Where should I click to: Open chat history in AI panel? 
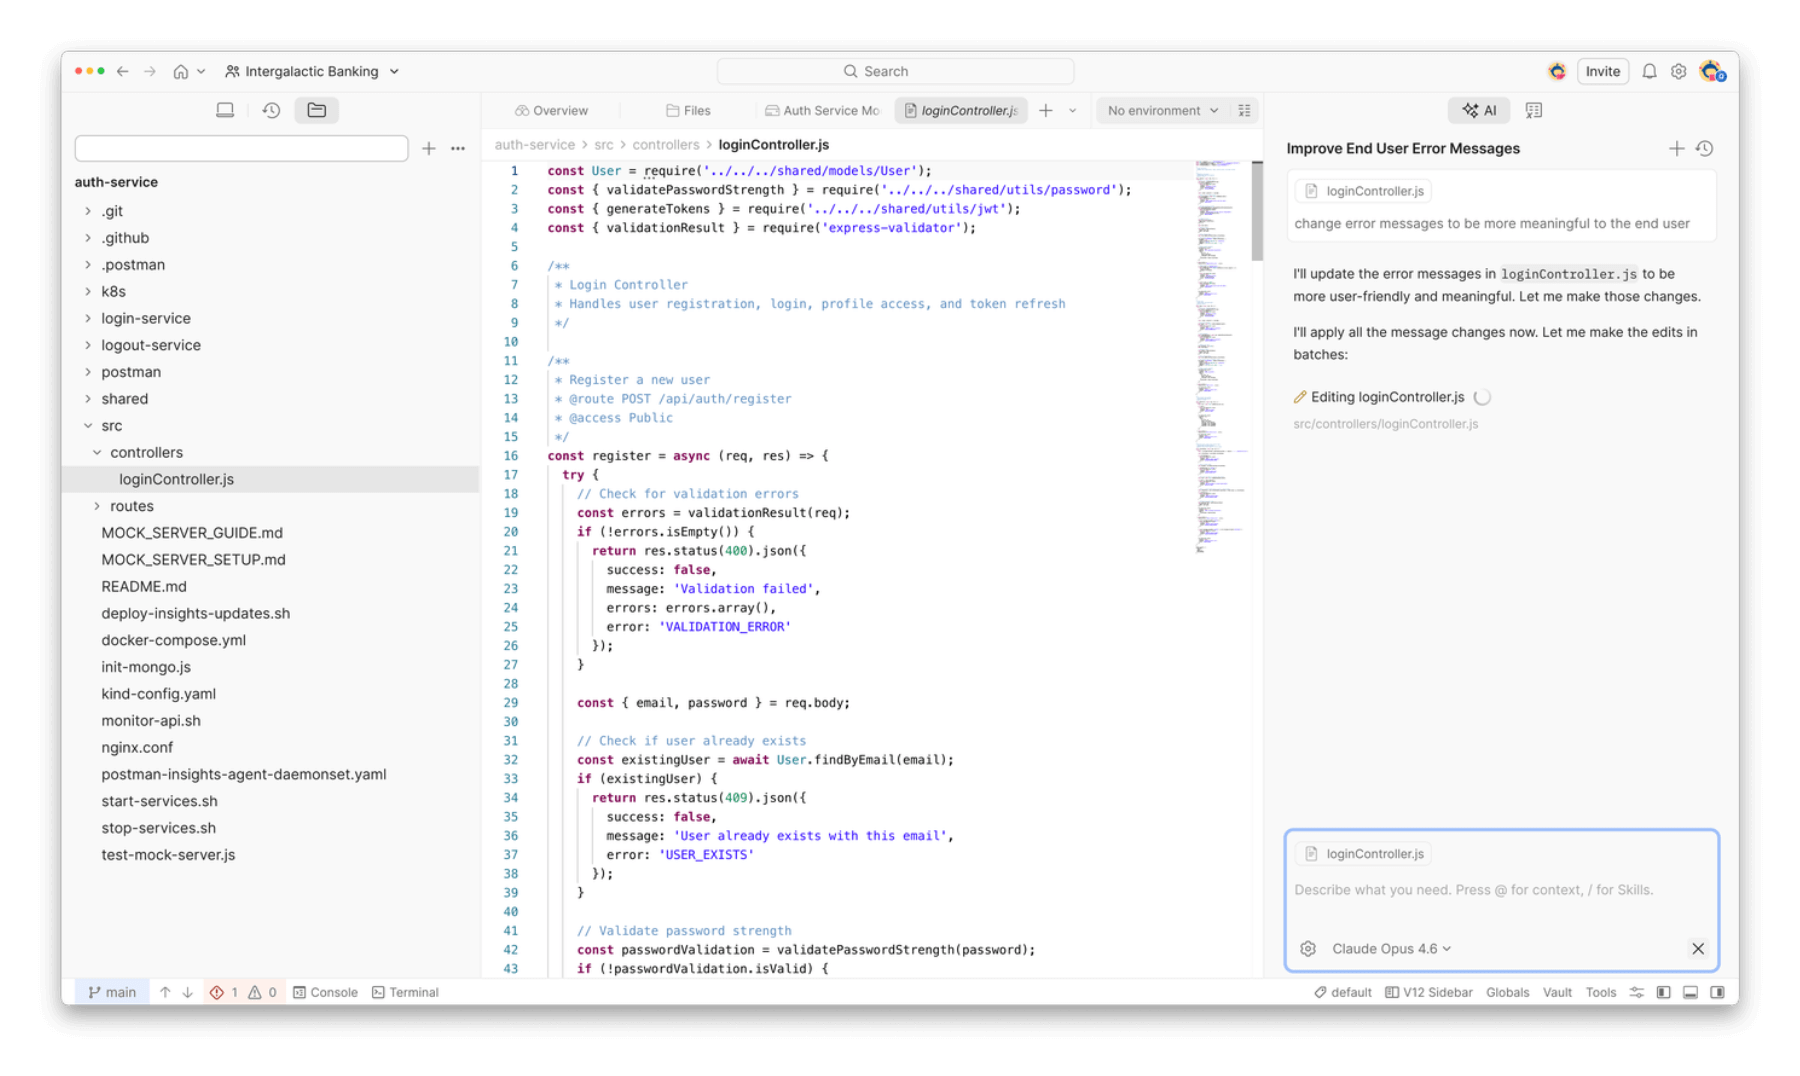point(1705,148)
